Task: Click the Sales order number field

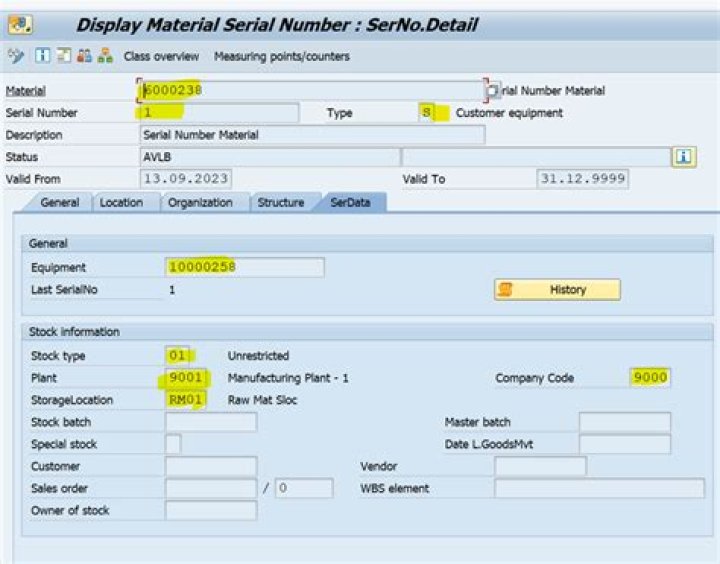Action: click(x=211, y=488)
